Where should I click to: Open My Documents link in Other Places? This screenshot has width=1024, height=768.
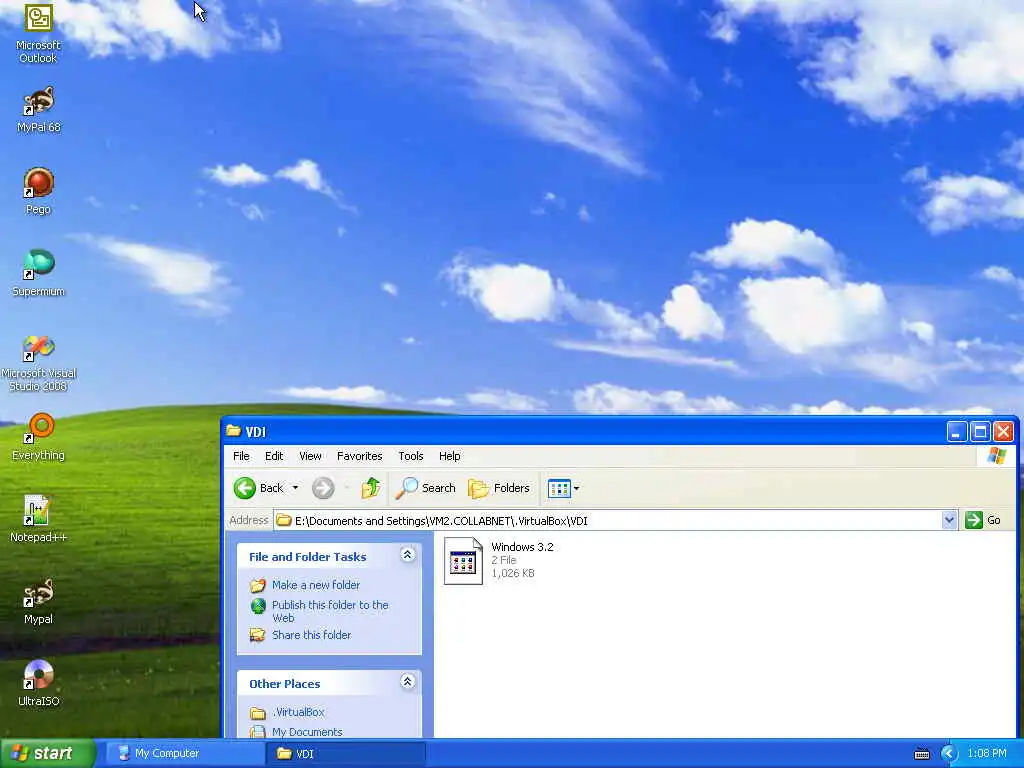[x=307, y=732]
